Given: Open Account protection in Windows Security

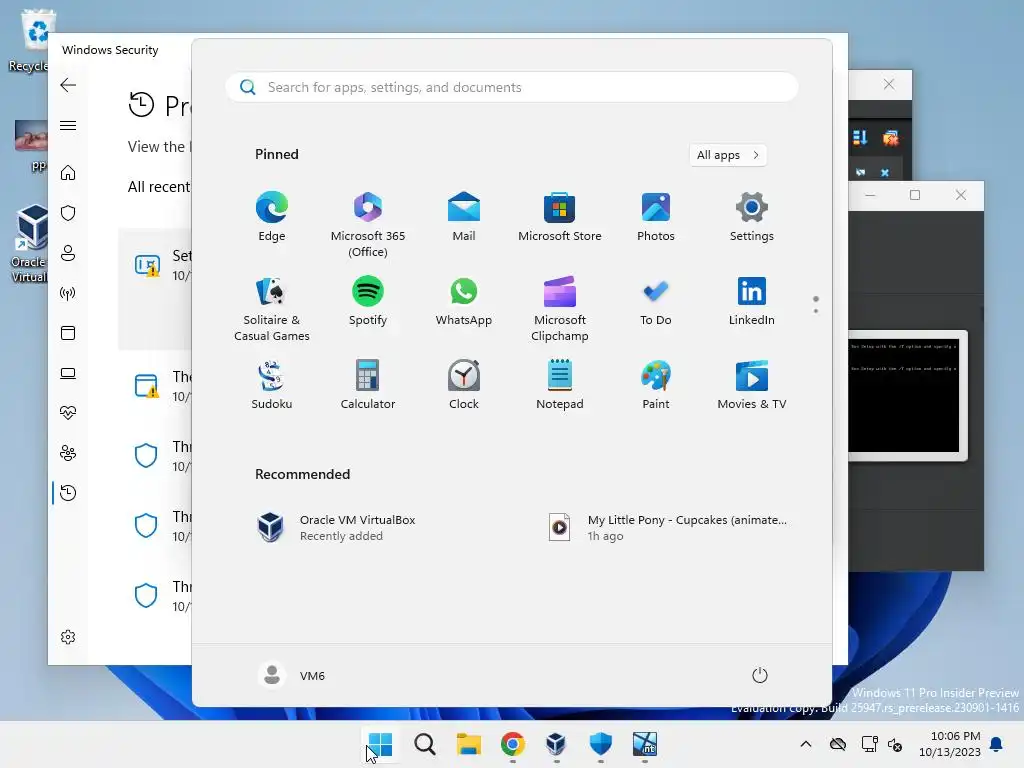Looking at the screenshot, I should point(68,253).
